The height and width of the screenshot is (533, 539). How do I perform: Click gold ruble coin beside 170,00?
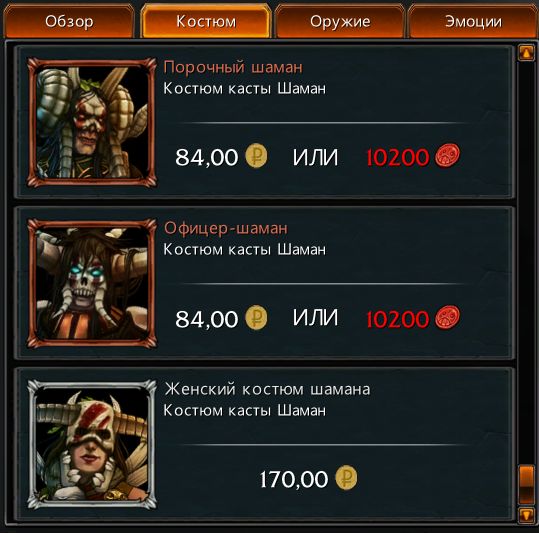click(346, 477)
